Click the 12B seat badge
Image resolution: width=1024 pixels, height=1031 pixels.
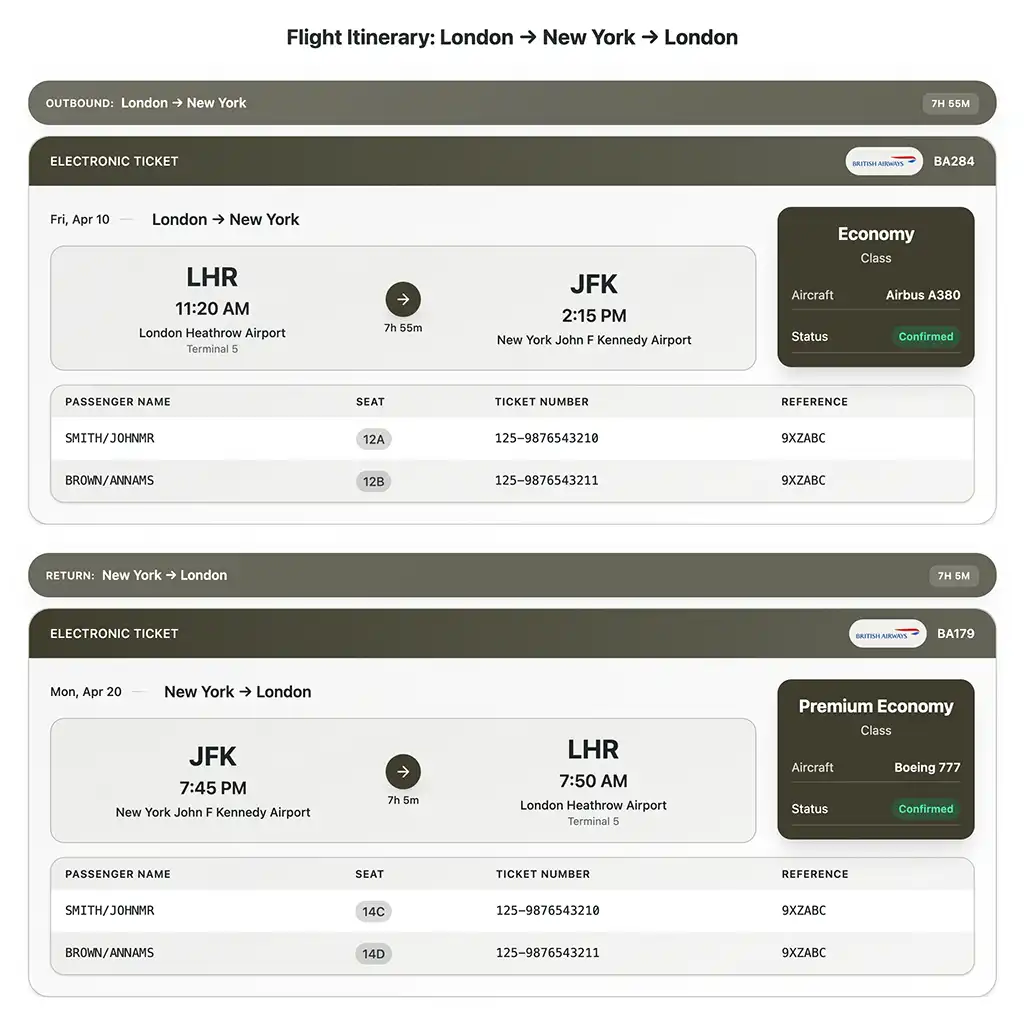click(373, 481)
